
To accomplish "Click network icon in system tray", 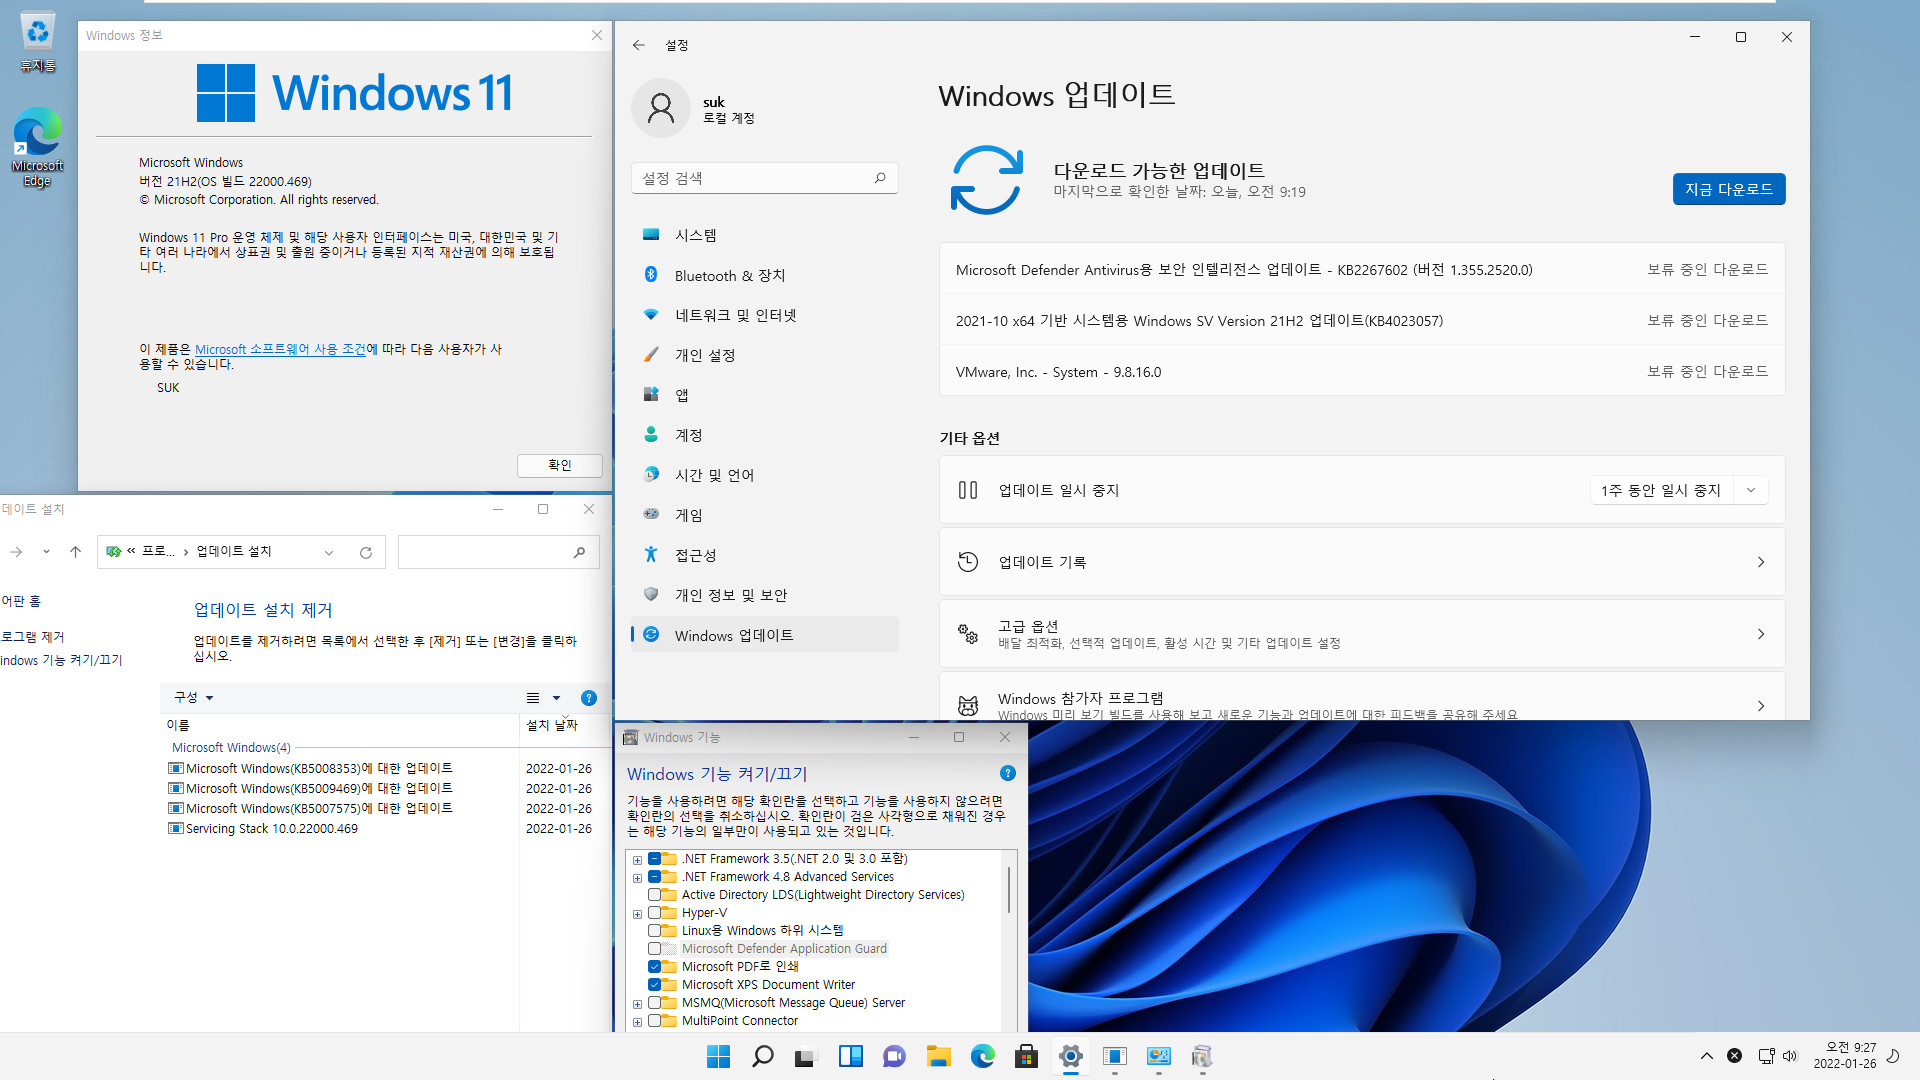I will (x=1766, y=1056).
